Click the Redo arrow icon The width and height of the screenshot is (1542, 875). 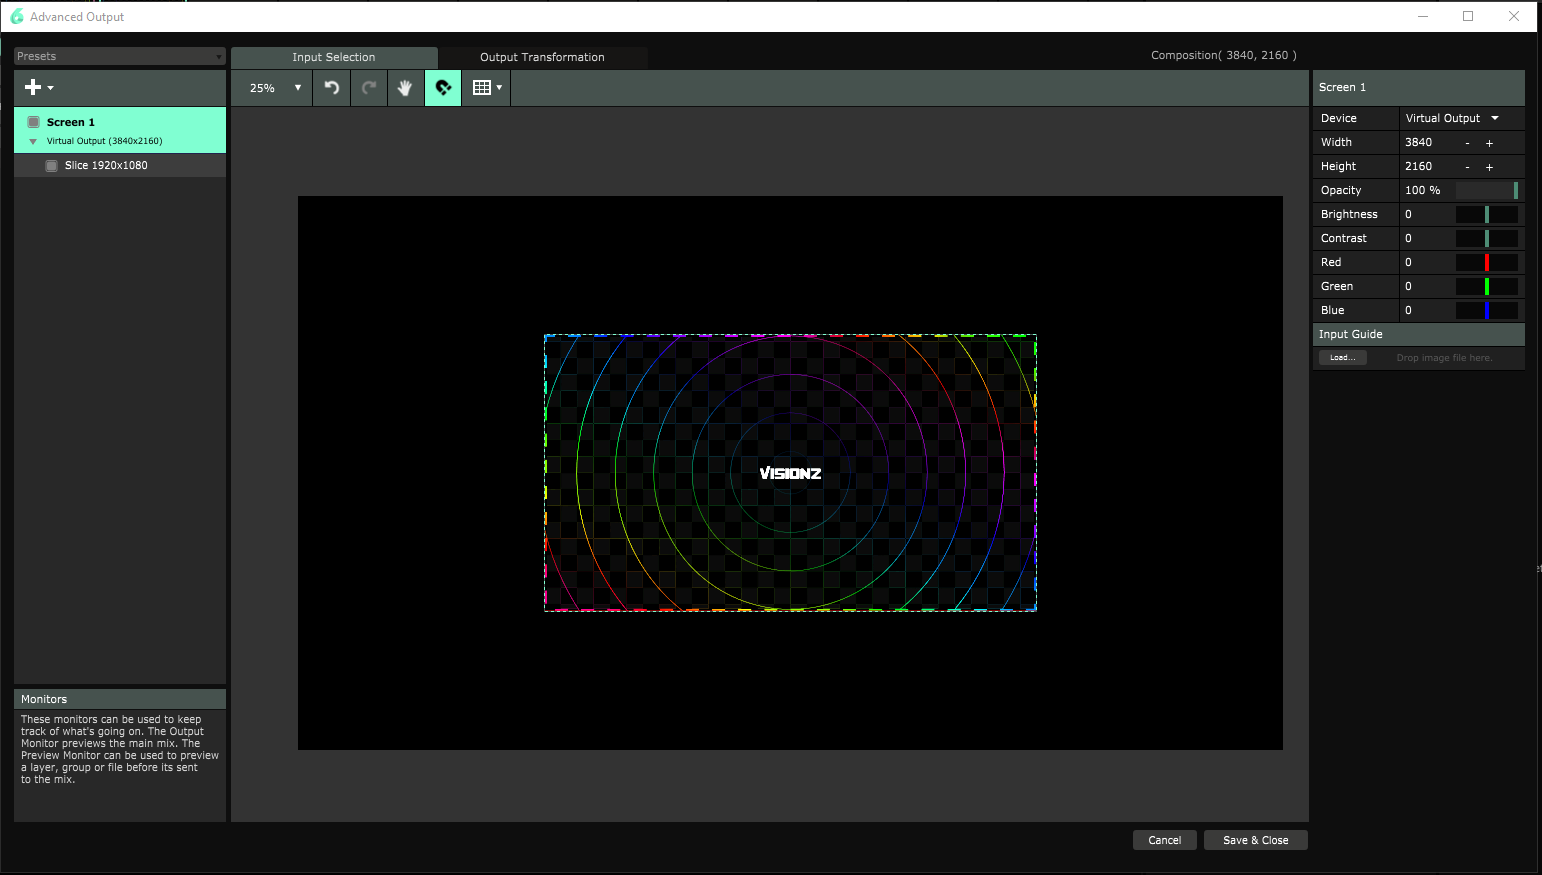[369, 88]
